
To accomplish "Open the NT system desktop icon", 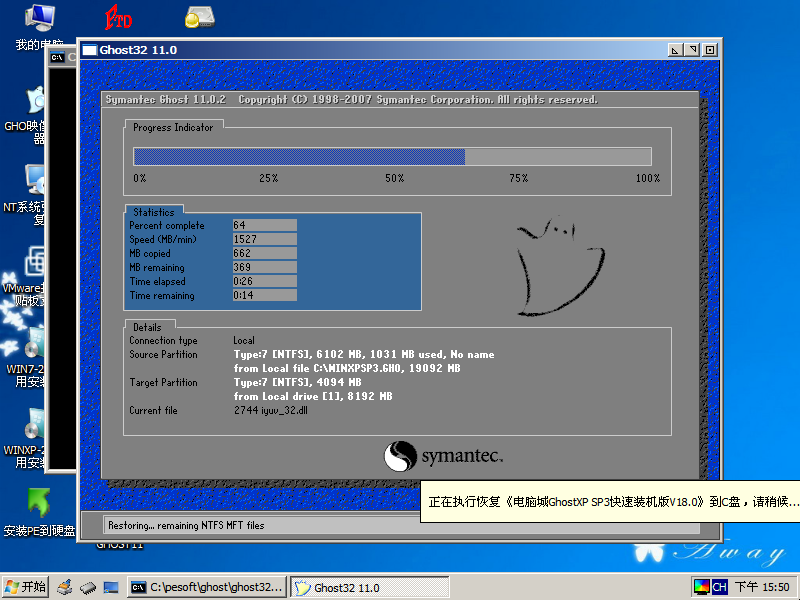I will 37,181.
